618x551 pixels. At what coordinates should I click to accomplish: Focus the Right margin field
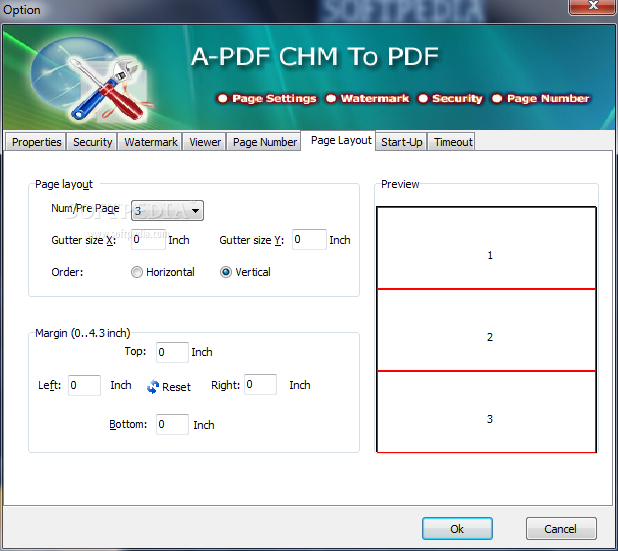tap(260, 384)
